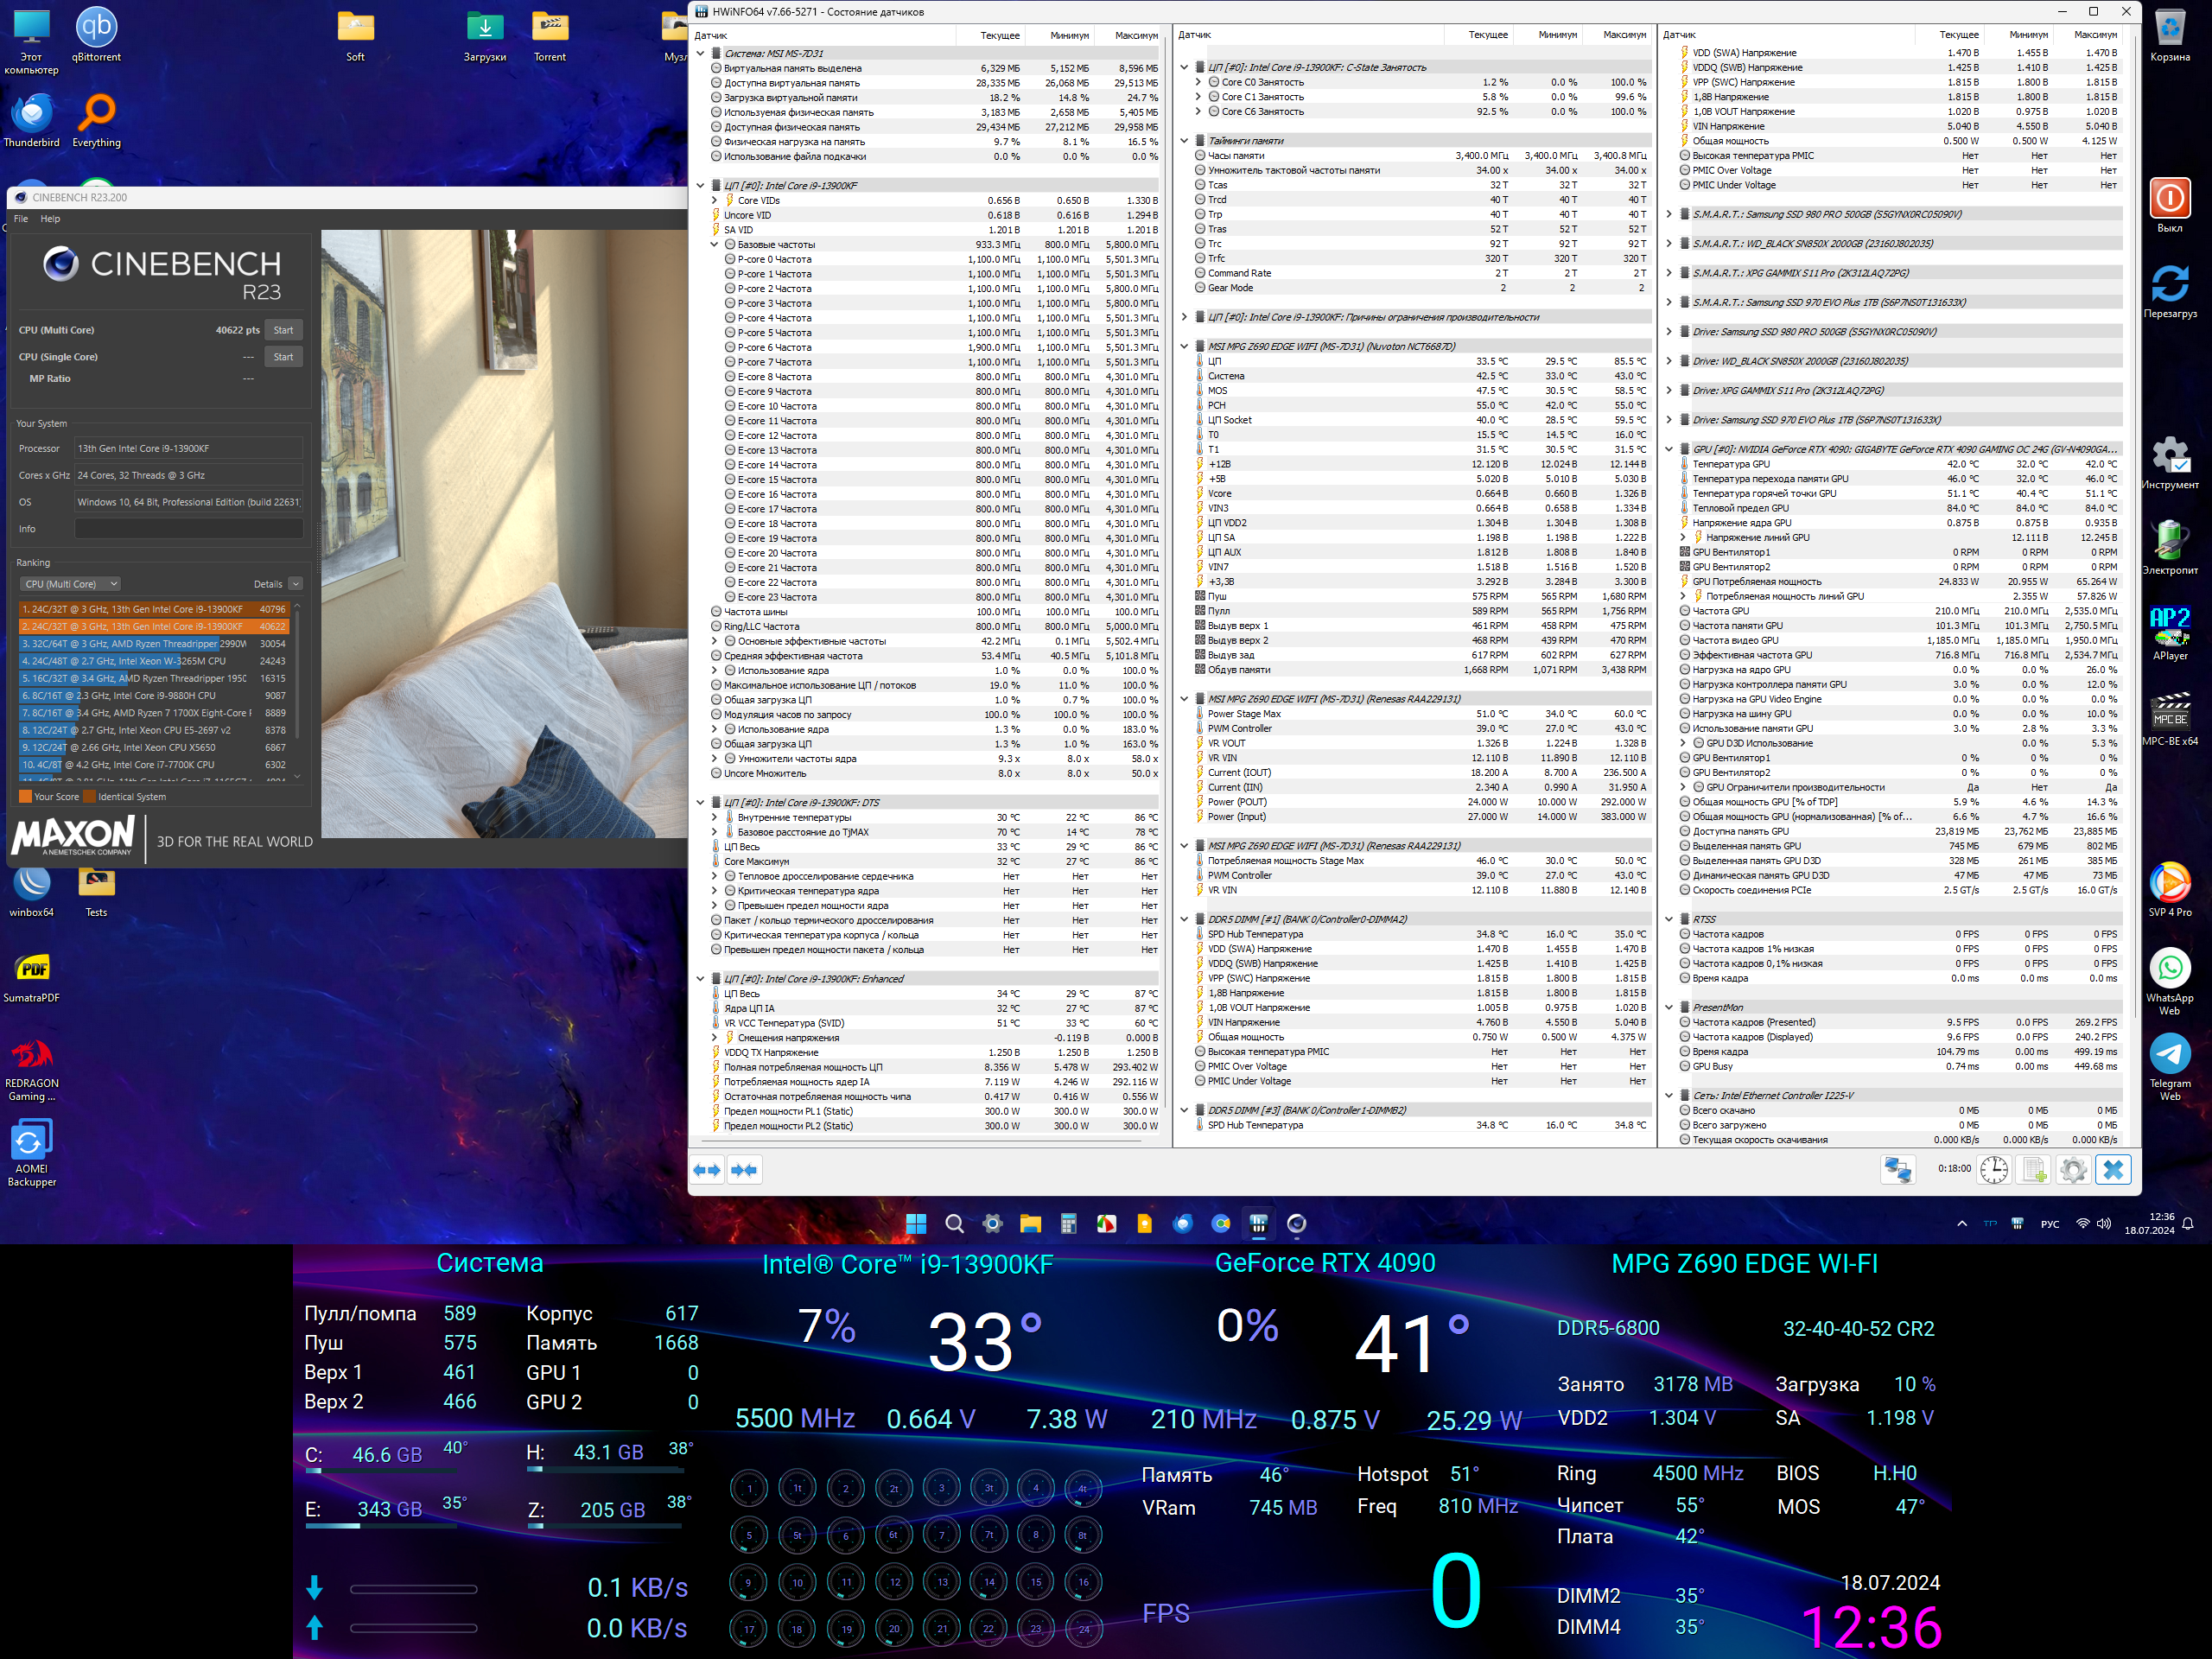Click the expand-columns double arrow icon
The height and width of the screenshot is (1659, 2212).
707,1169
